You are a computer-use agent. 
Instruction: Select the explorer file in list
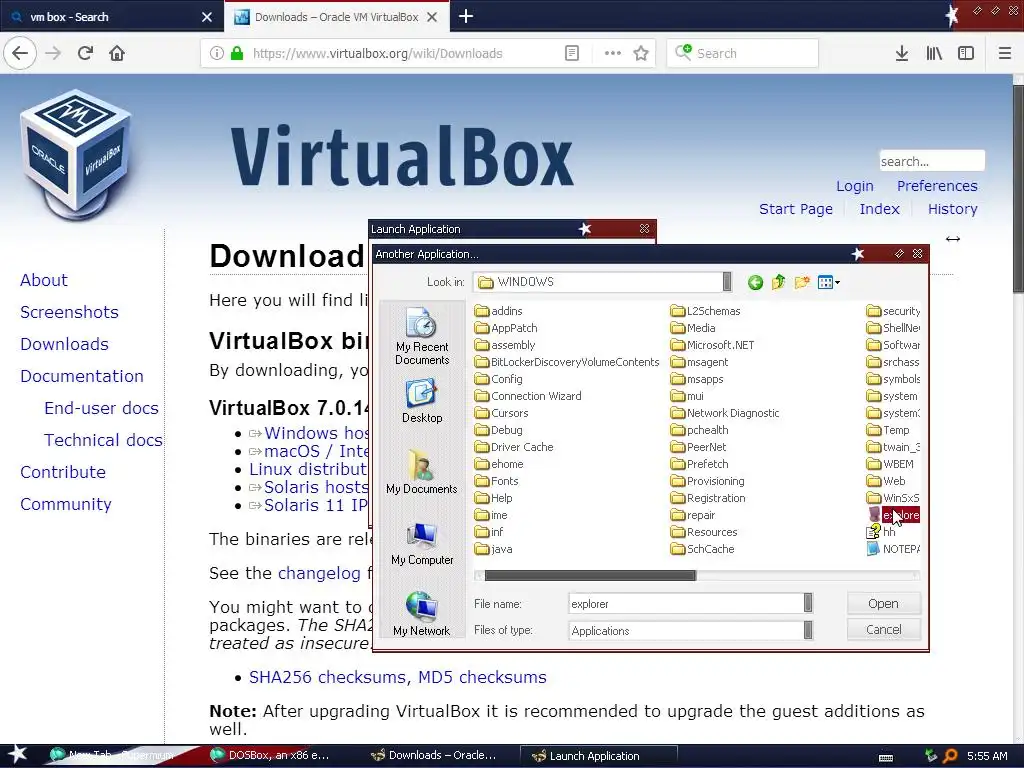point(893,515)
